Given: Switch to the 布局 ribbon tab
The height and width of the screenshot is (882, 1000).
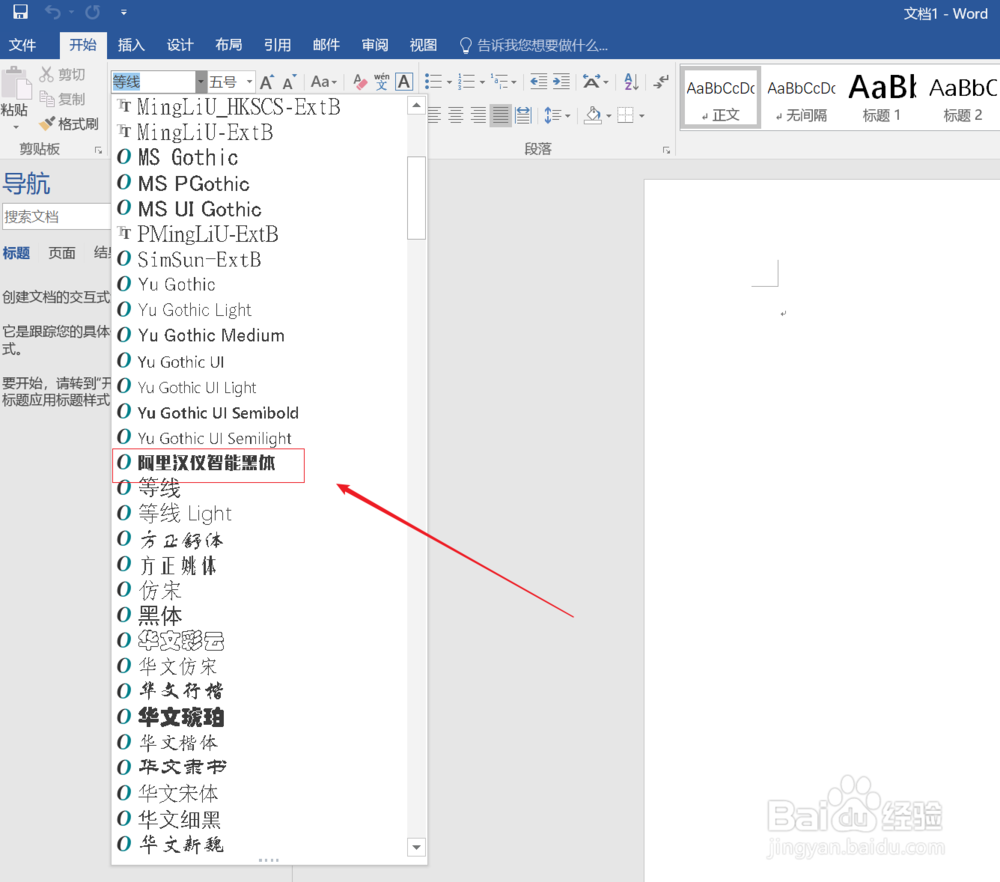Looking at the screenshot, I should coord(228,45).
